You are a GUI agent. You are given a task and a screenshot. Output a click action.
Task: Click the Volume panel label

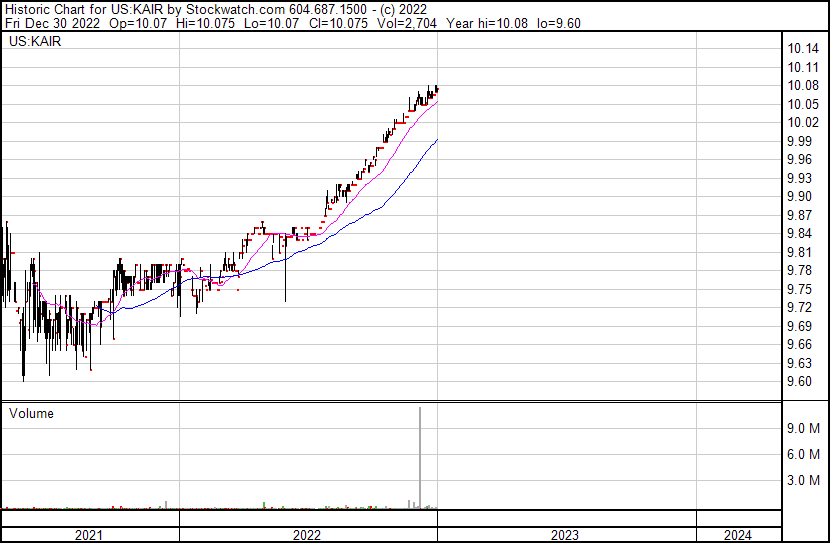pos(31,413)
